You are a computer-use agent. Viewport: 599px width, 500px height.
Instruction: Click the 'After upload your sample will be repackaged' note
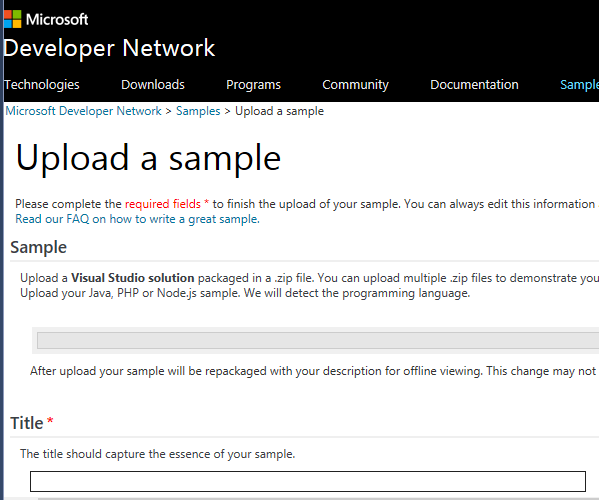(x=313, y=371)
